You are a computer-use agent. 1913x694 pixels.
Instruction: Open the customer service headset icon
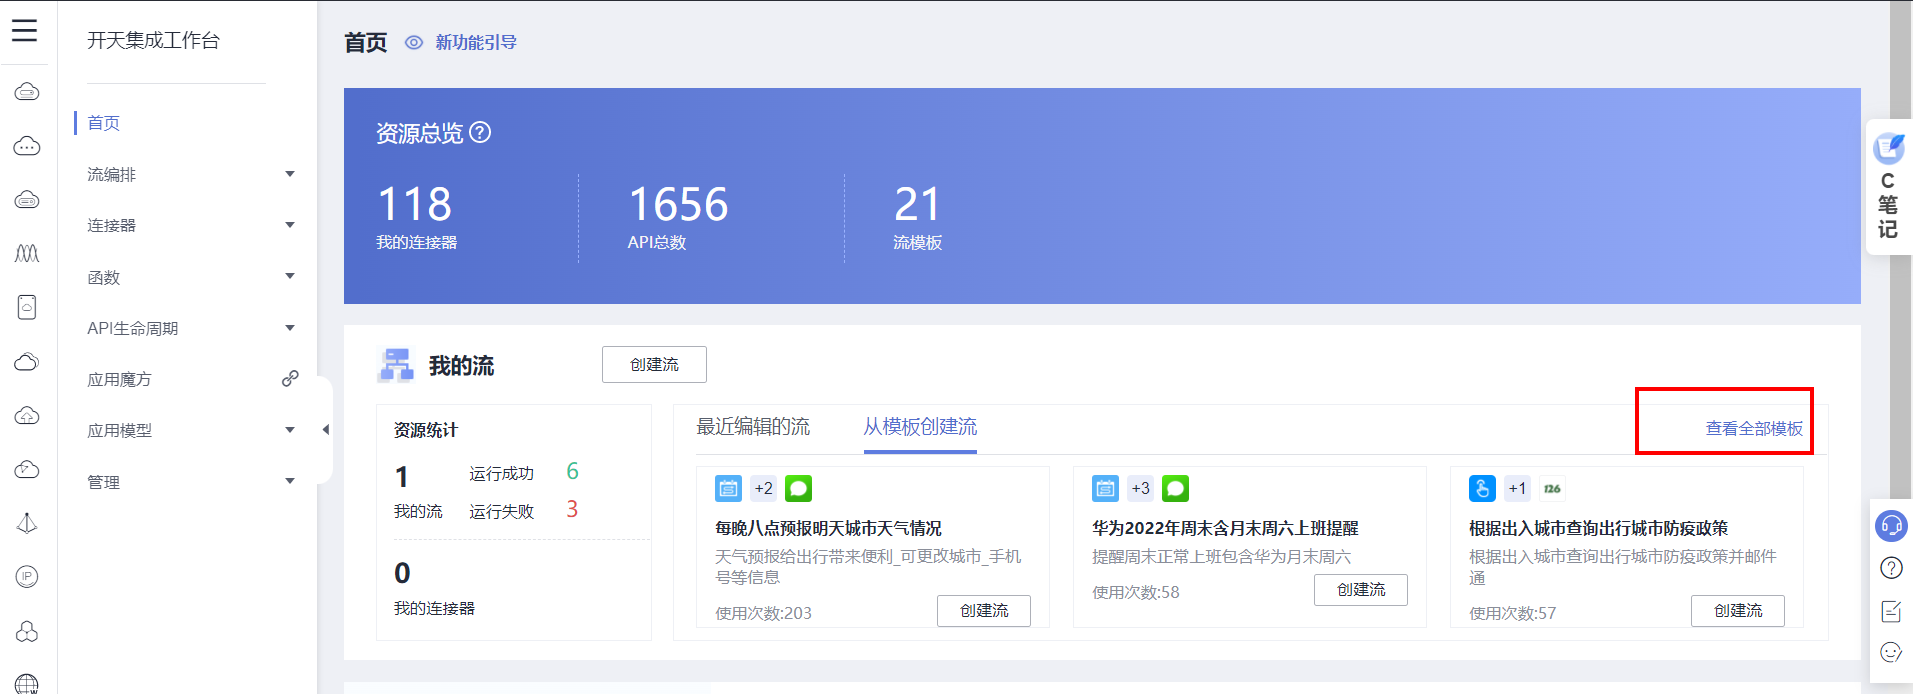tap(1891, 525)
